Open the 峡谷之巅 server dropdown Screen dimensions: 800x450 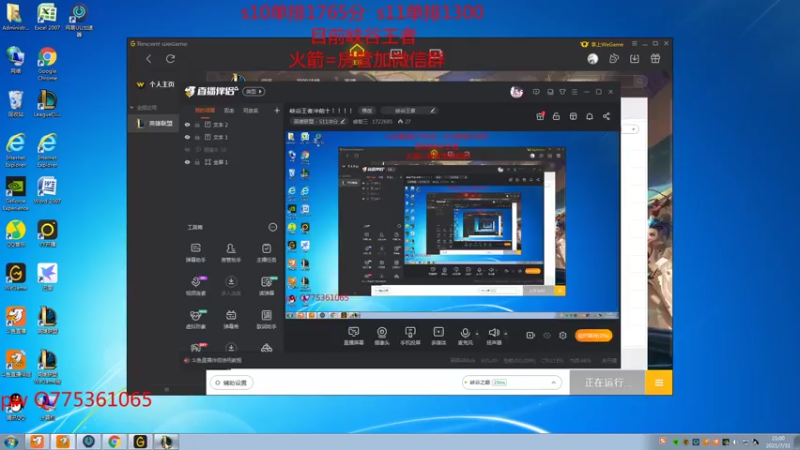click(511, 382)
